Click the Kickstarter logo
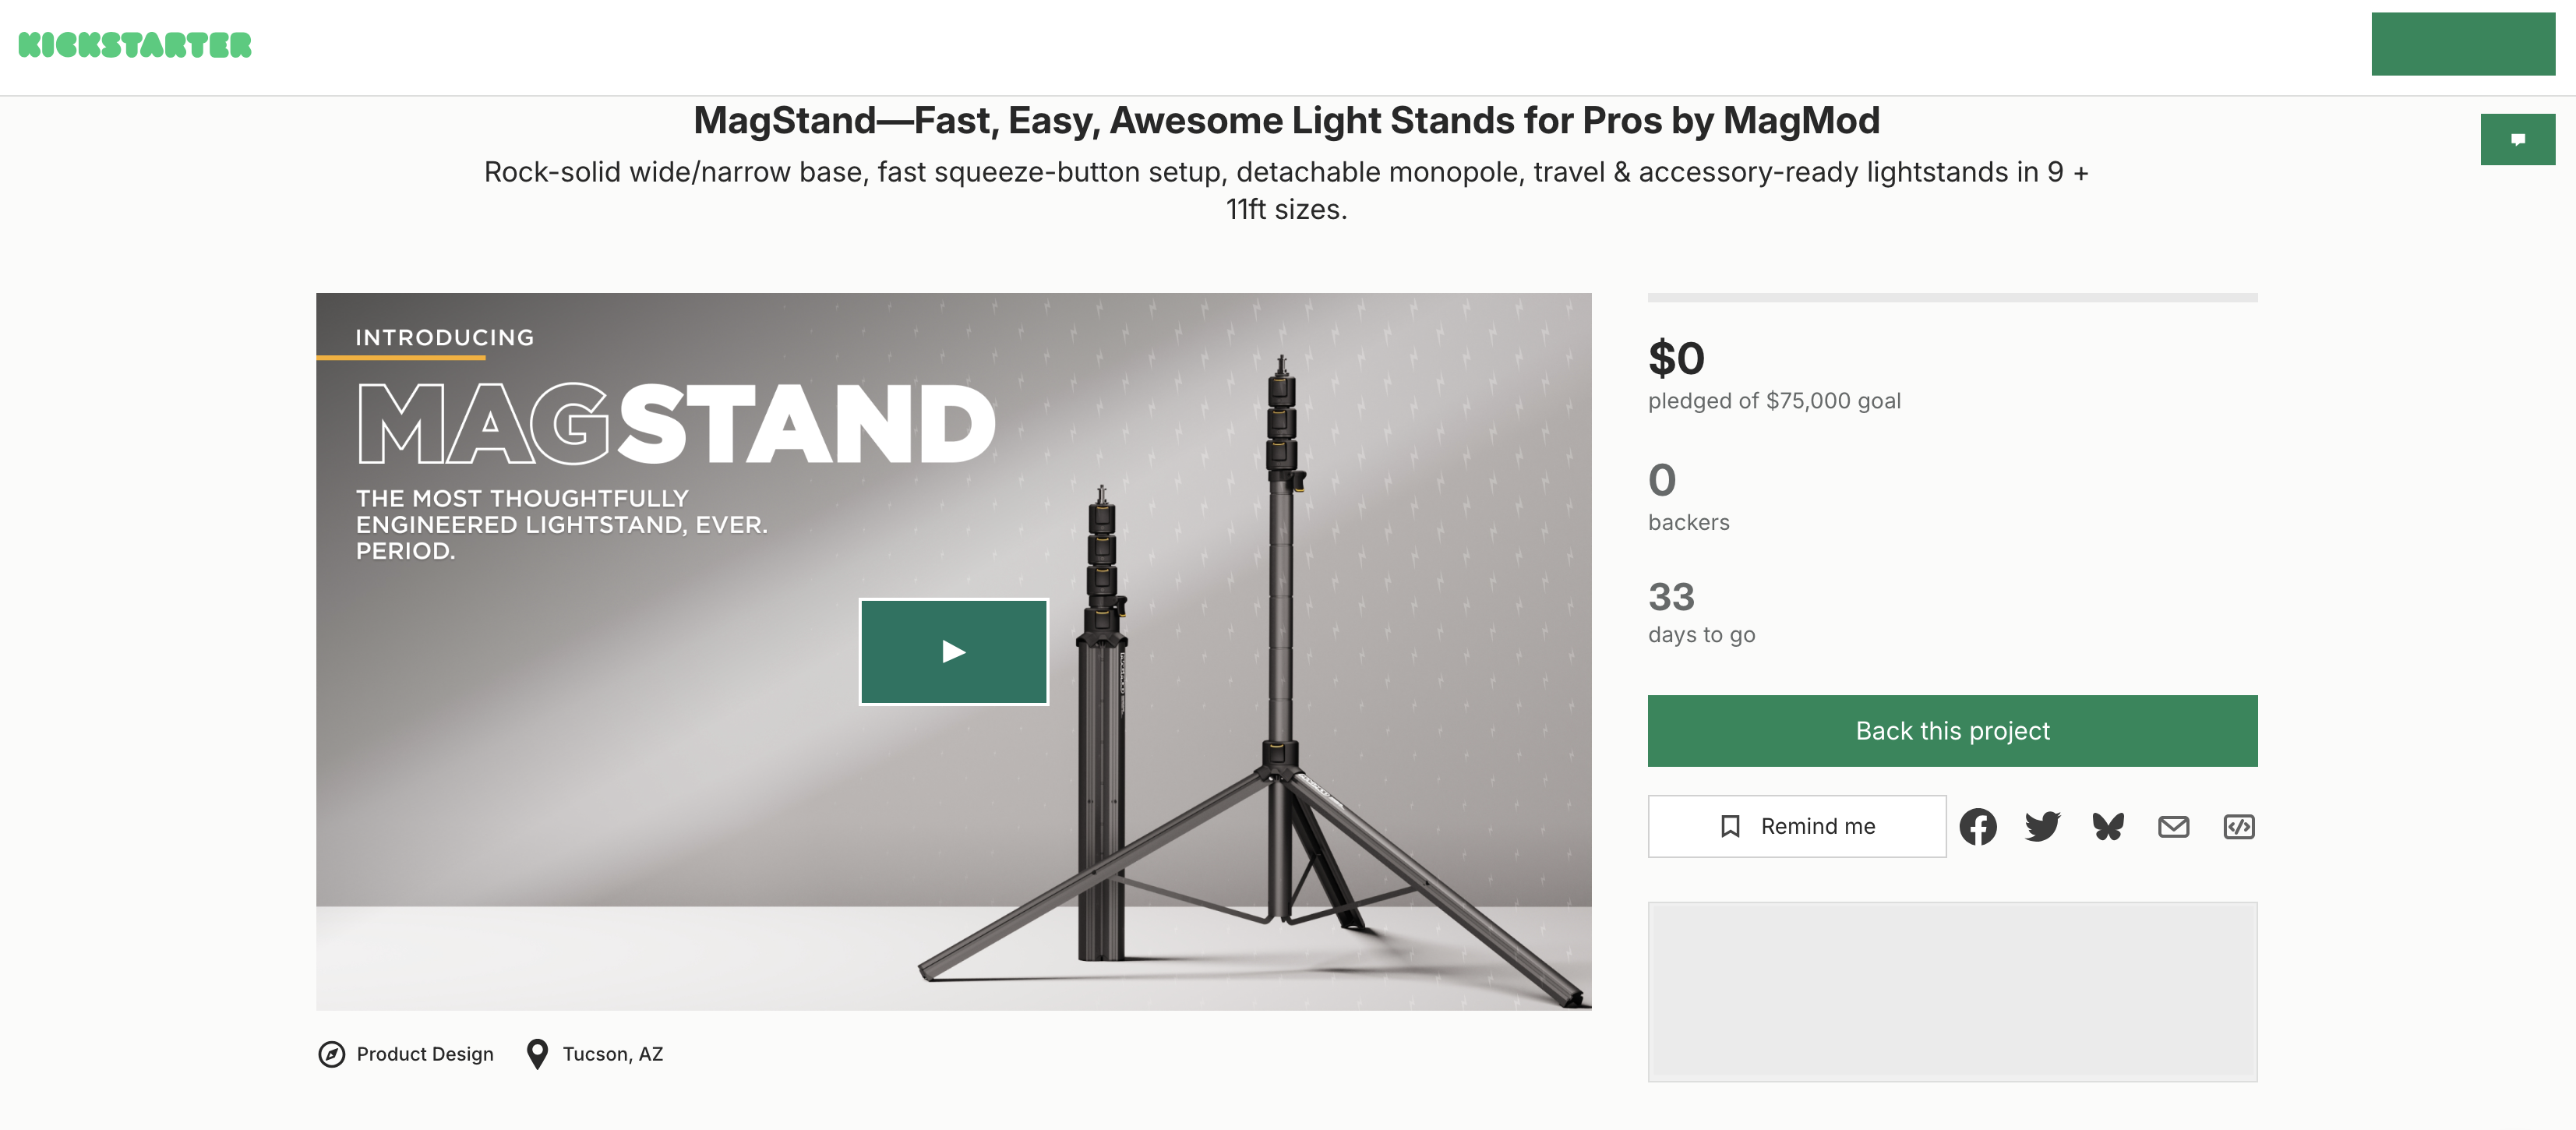The height and width of the screenshot is (1130, 2576). coord(135,45)
